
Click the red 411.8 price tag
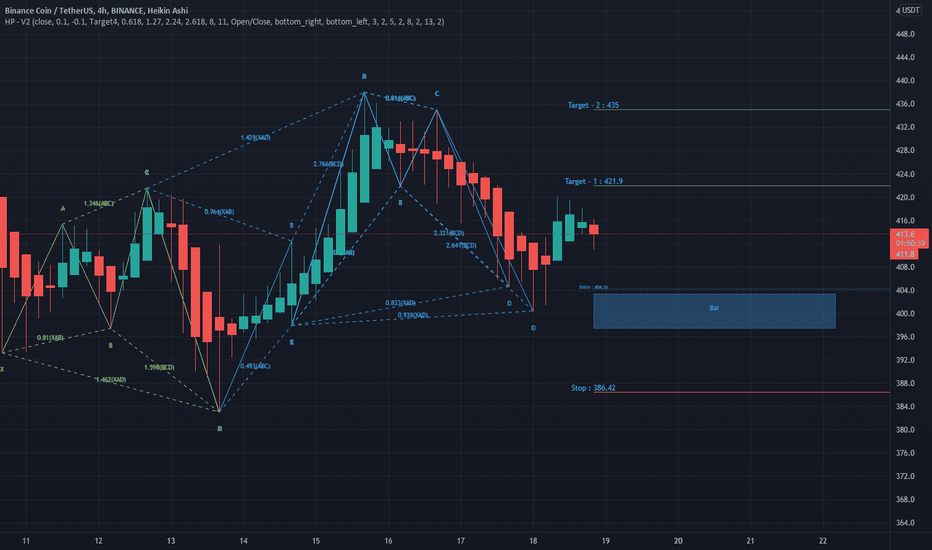click(905, 254)
